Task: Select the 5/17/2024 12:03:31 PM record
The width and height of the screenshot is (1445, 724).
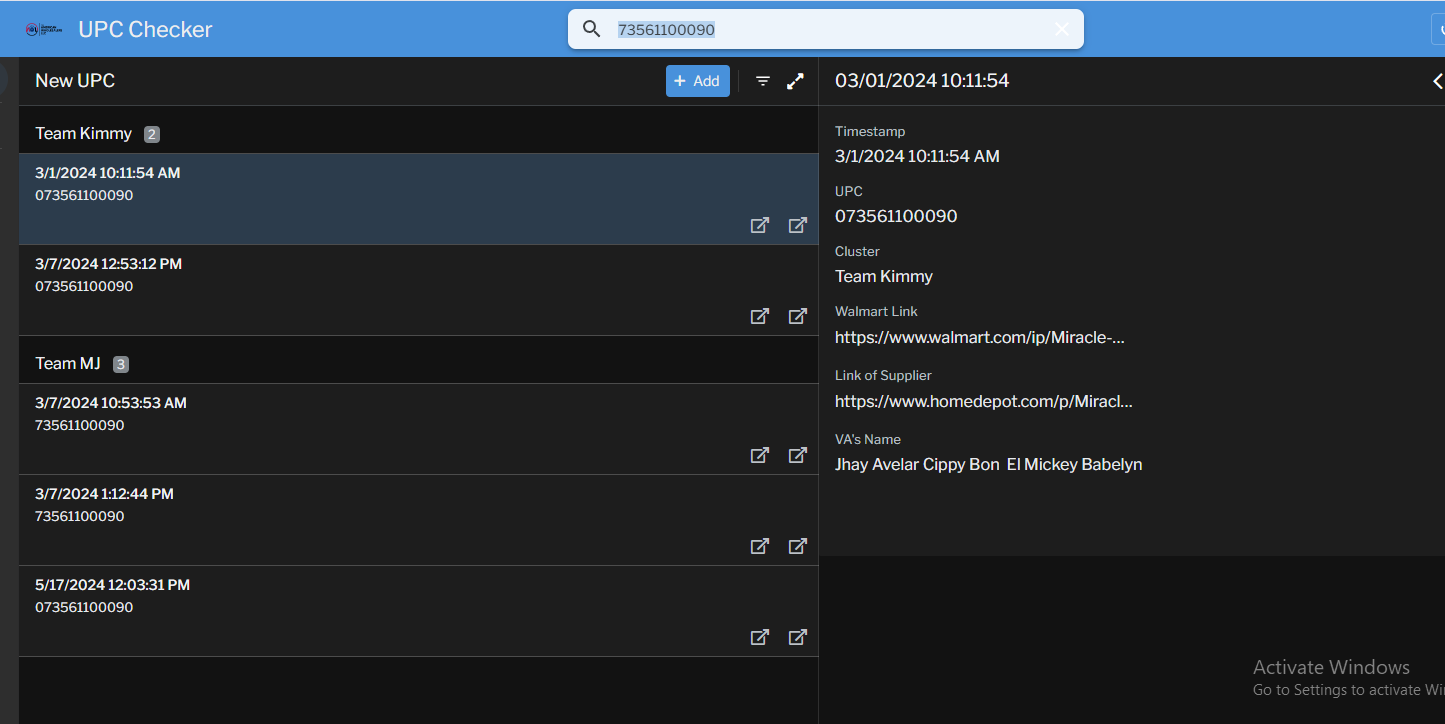Action: click(x=418, y=611)
